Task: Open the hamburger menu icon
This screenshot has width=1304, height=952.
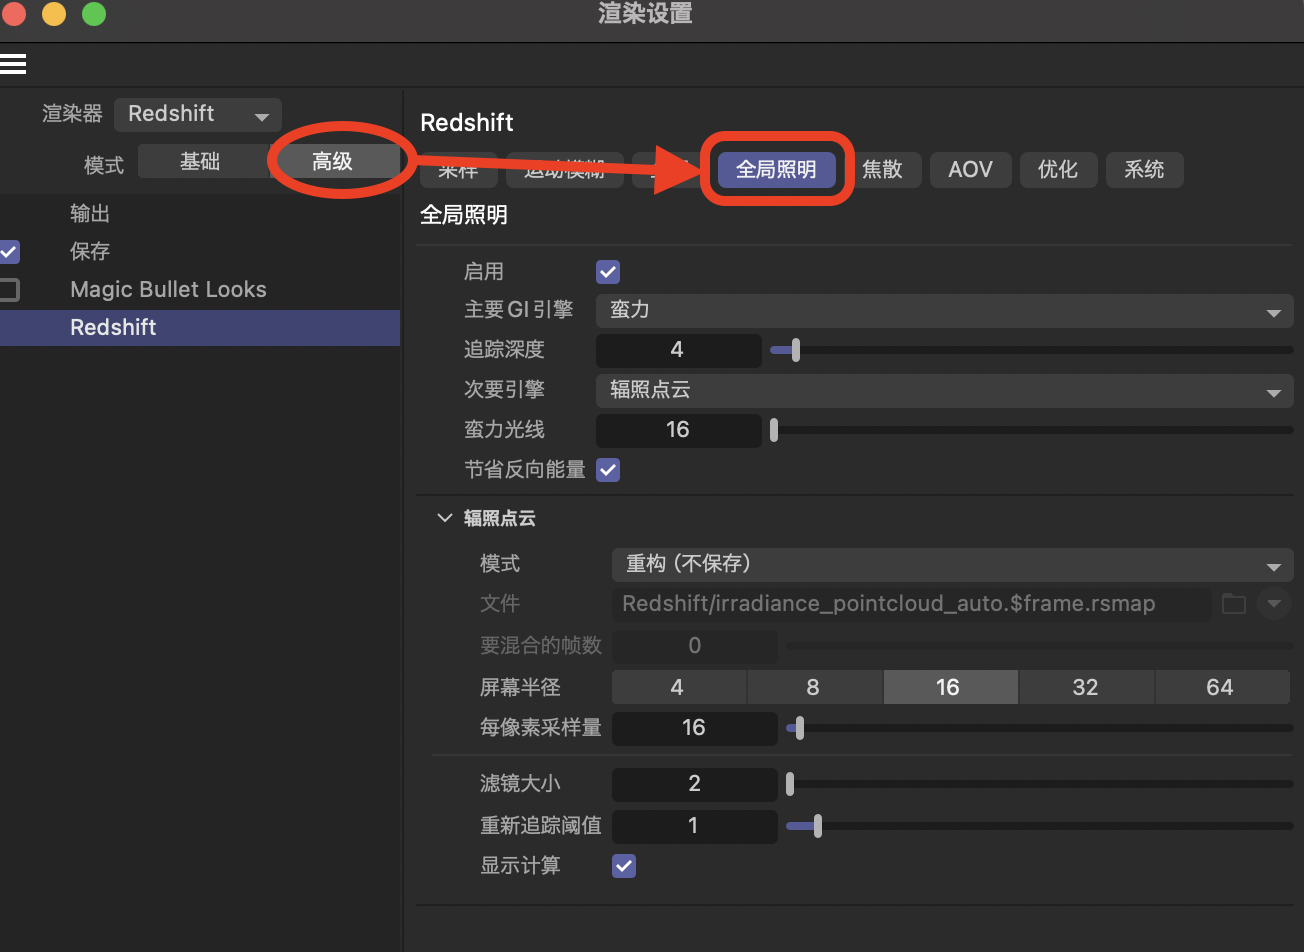Action: click(x=13, y=64)
